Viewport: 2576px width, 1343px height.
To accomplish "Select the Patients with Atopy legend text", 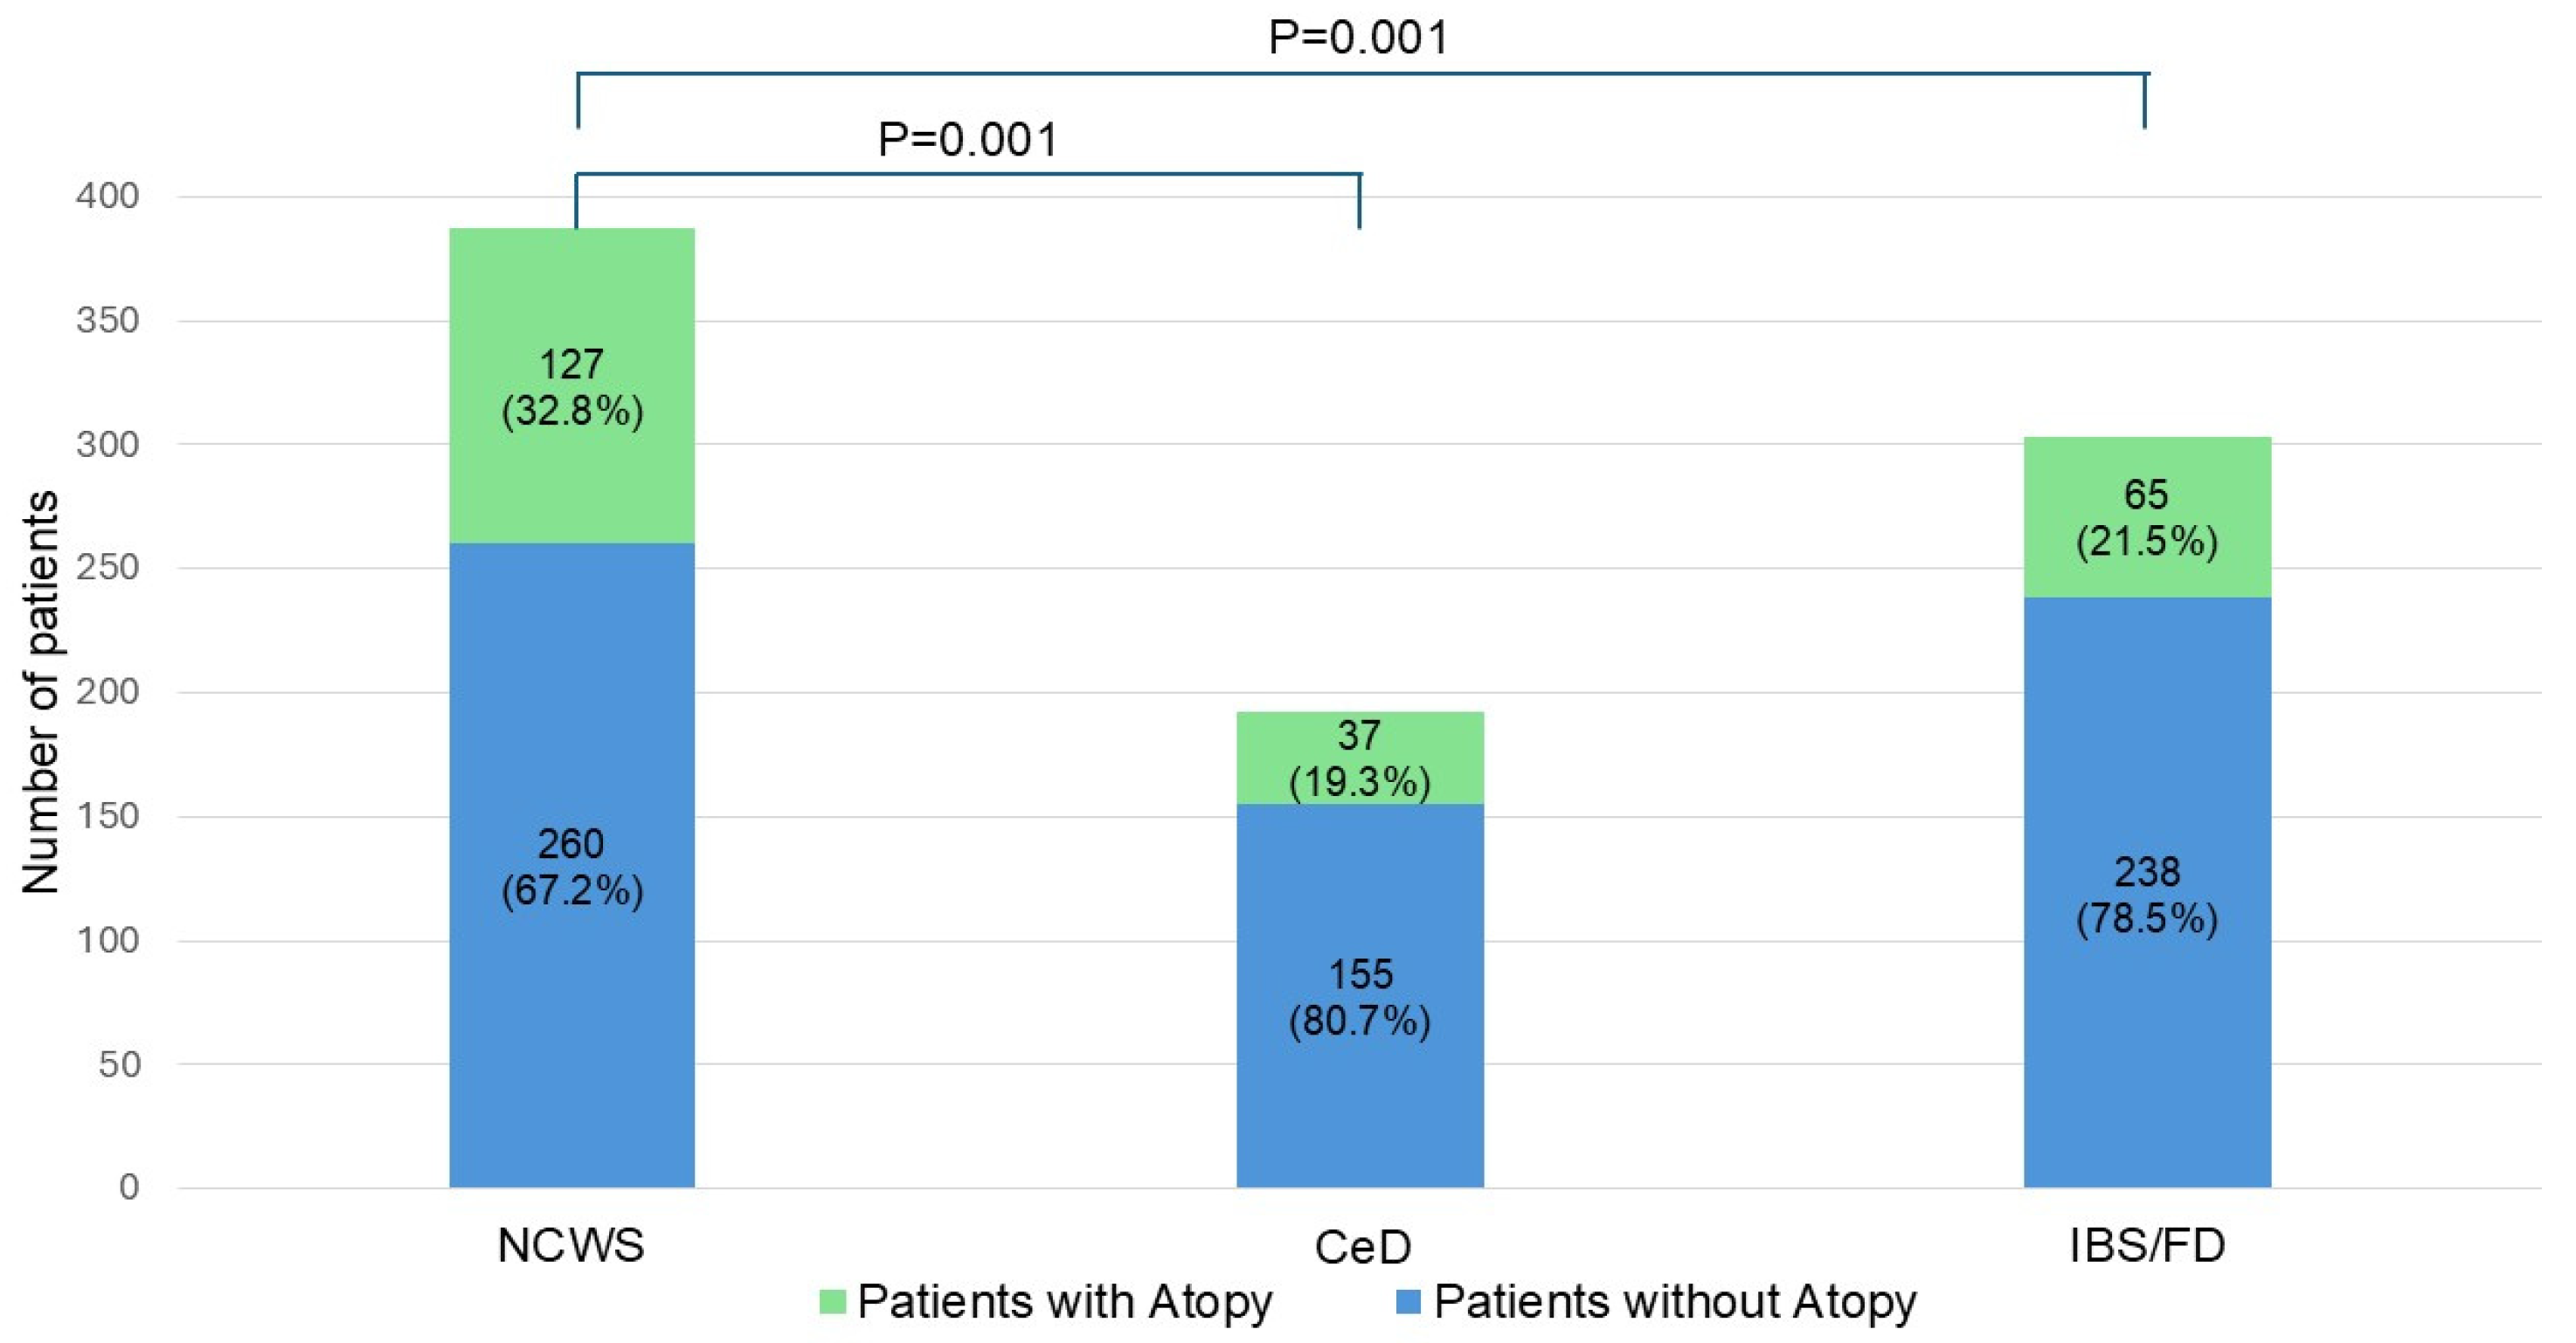I will 1064,1301.
